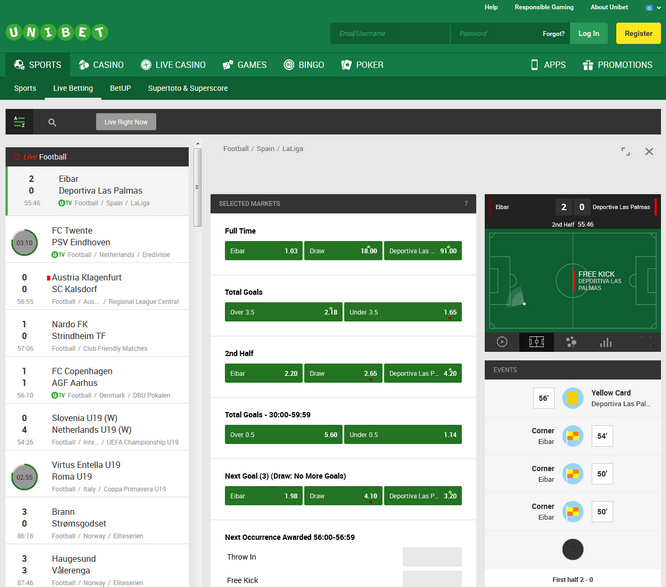Expand match view with corner arrows icon

click(625, 151)
